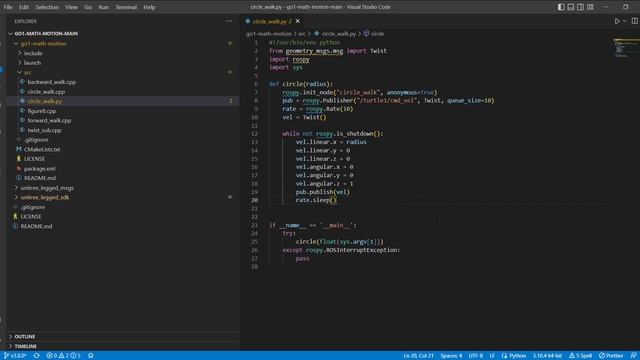Open the Selection menu
The height and width of the screenshot is (360, 640).
pyautogui.click(x=47, y=7)
